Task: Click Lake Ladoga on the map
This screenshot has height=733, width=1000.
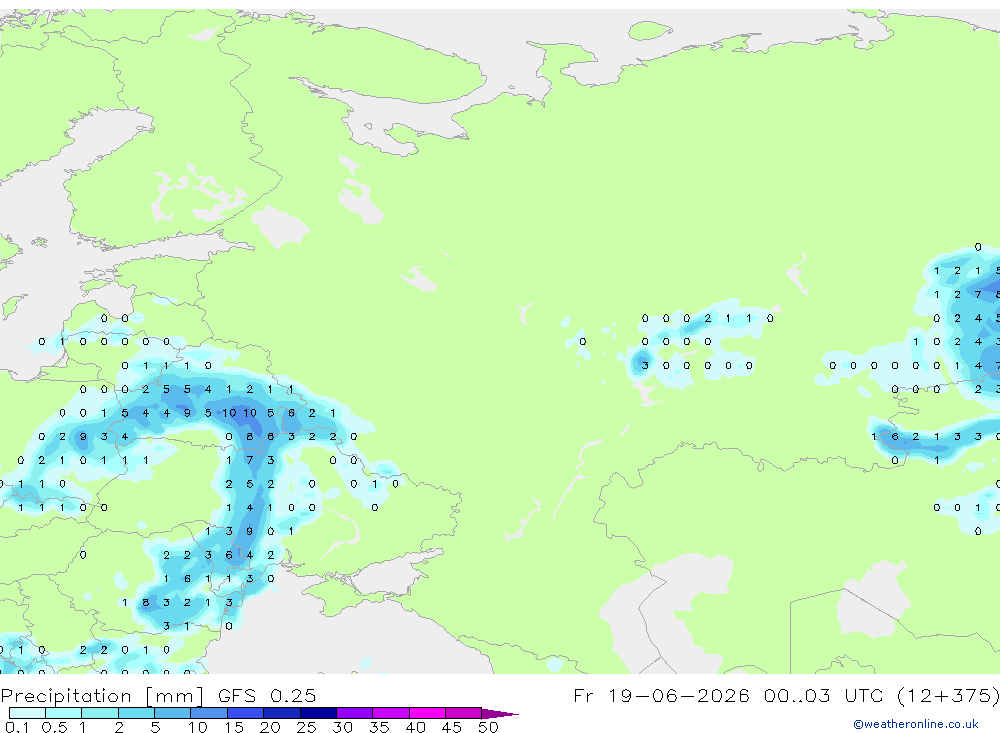Action: [281, 226]
